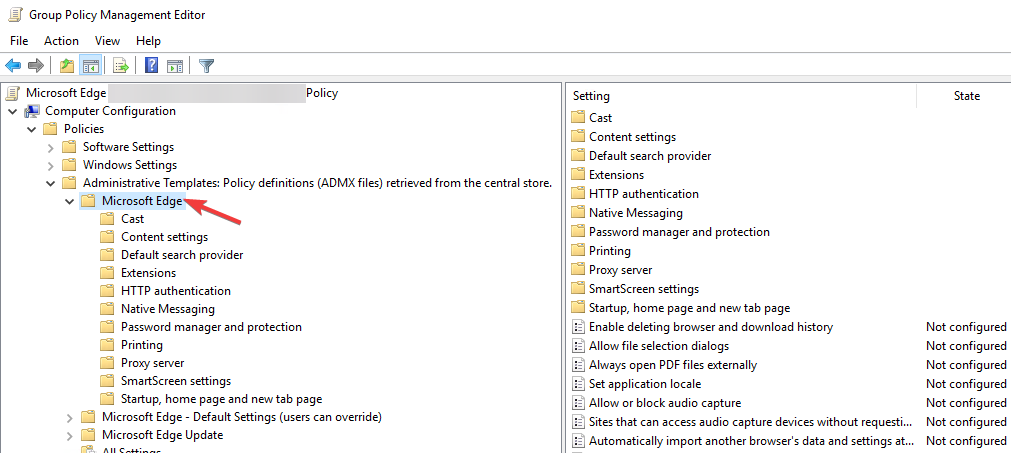The image size is (1011, 453).
Task: Click the State column header
Action: tap(966, 96)
